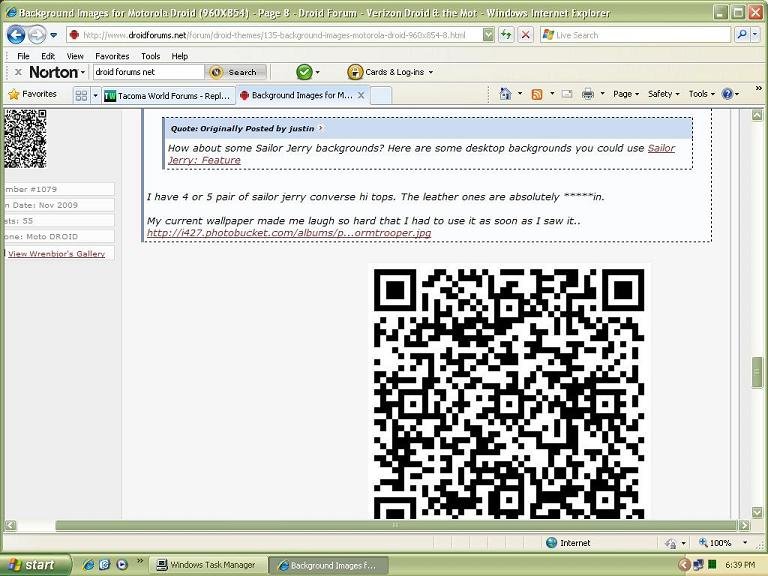
Task: Click the horizontal scrollbar right arrow
Action: [x=744, y=525]
